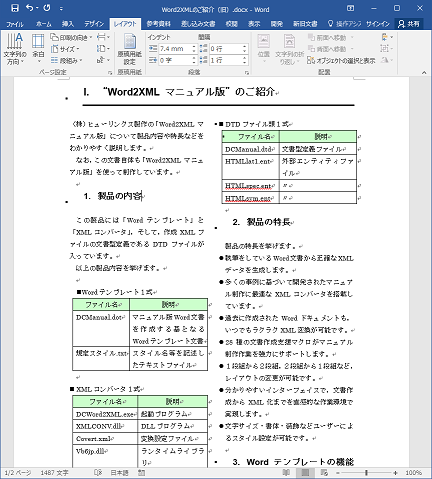Switch to the 参考資料 tab
The image size is (432, 479).
coord(159,24)
